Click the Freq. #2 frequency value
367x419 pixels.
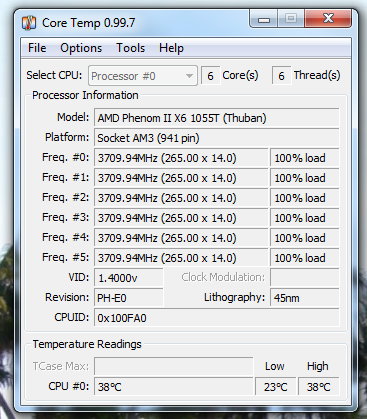tap(181, 198)
